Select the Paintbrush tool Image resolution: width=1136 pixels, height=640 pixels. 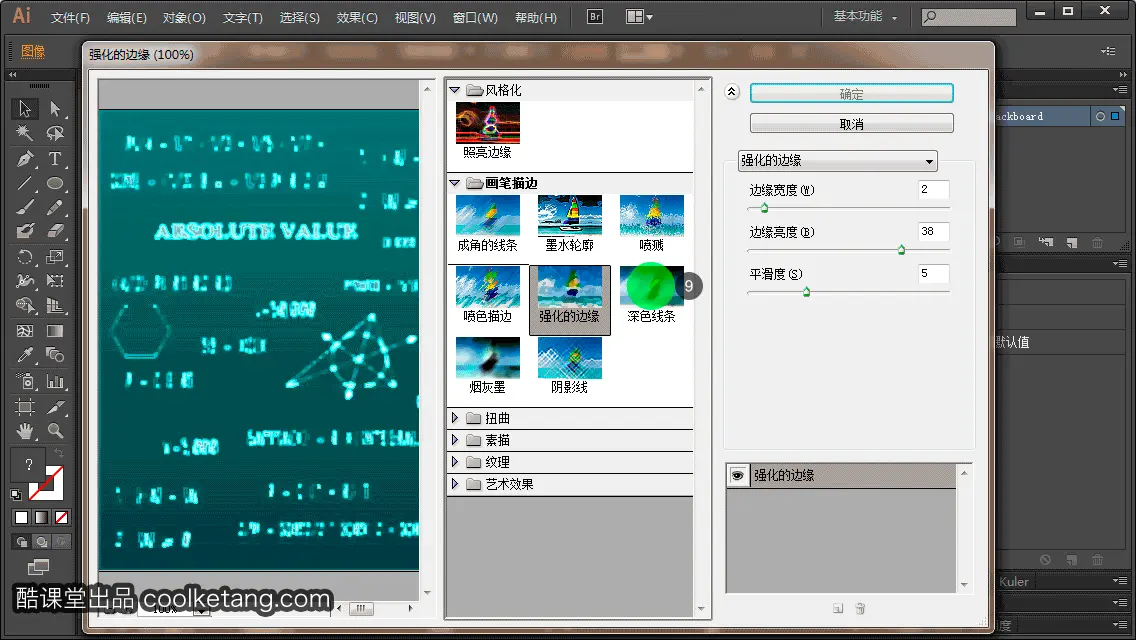pos(25,207)
